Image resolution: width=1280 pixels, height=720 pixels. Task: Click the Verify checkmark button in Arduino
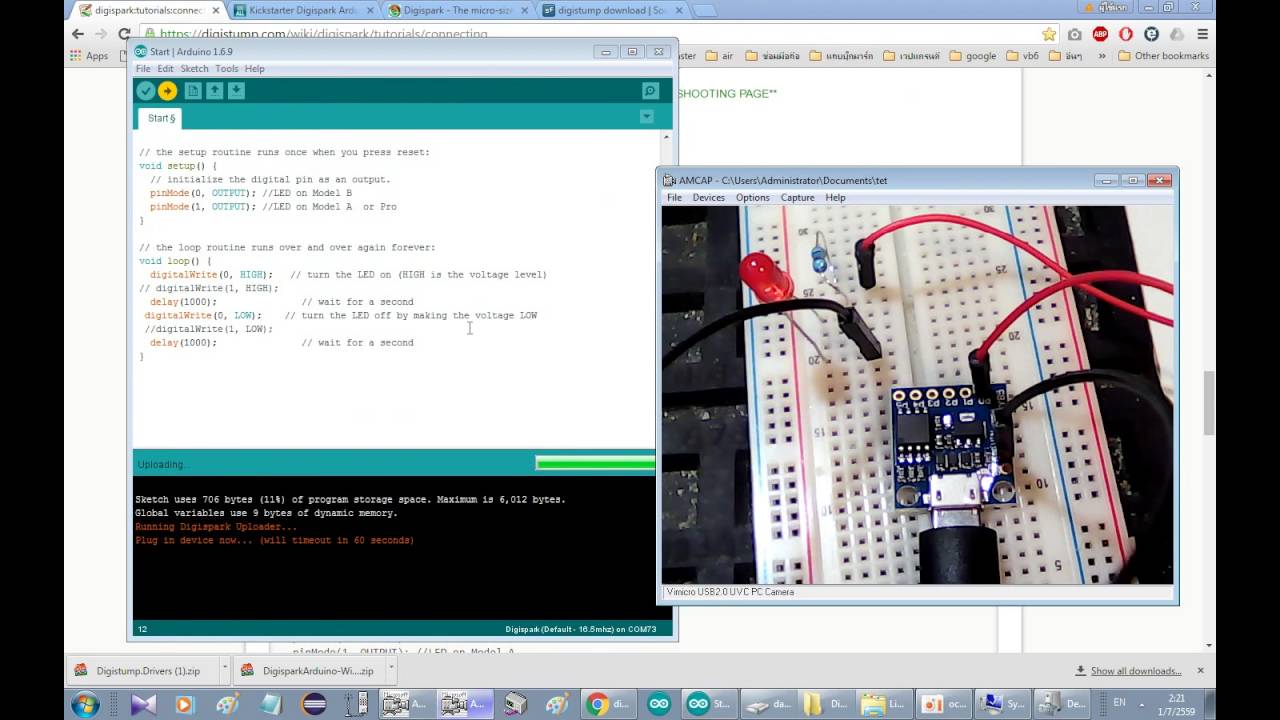(x=146, y=91)
